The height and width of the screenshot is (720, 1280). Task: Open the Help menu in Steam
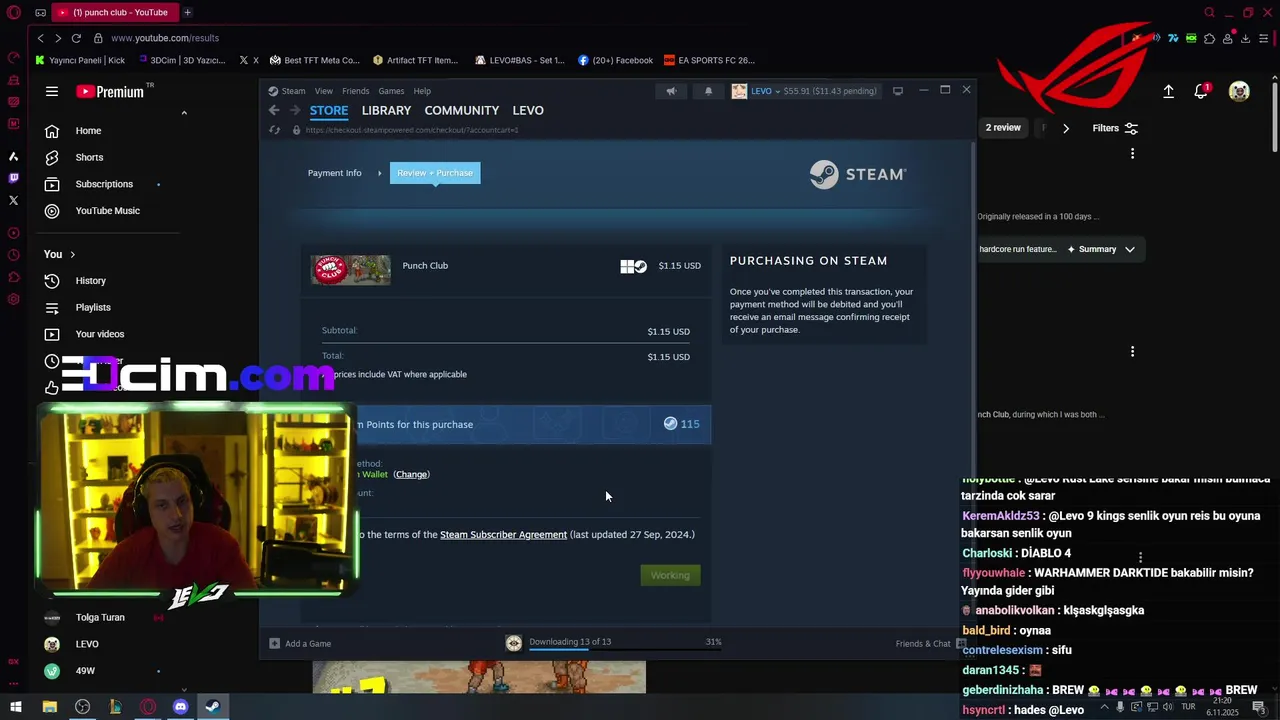pyautogui.click(x=422, y=91)
